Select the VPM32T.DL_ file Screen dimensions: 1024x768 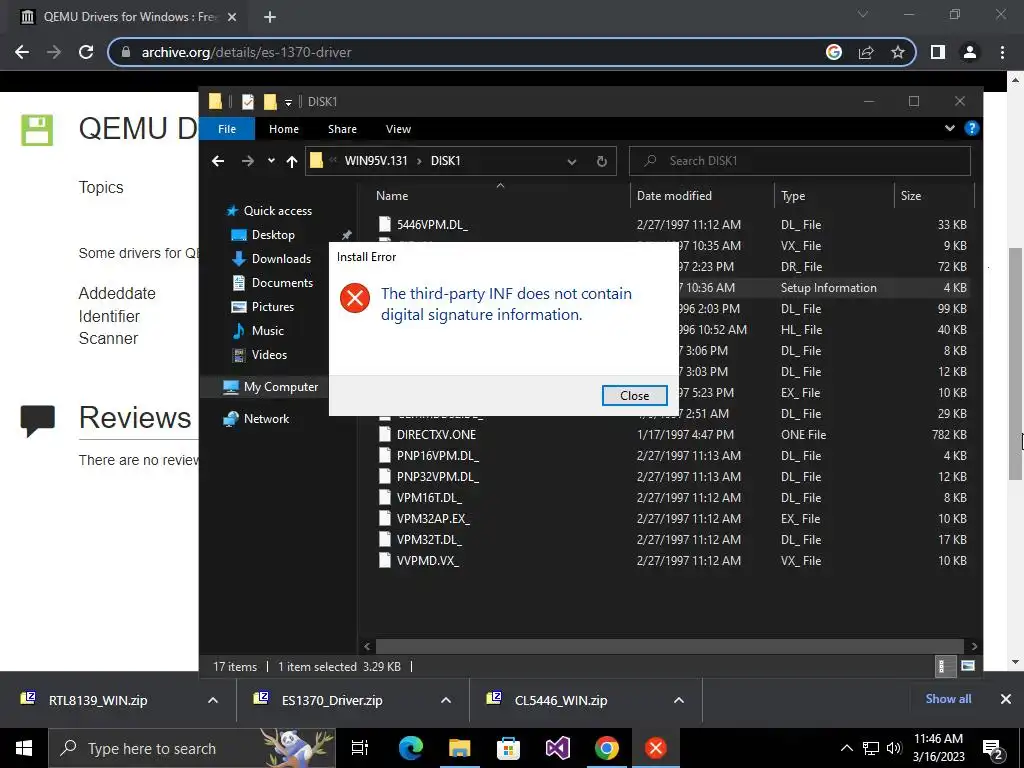pos(429,539)
